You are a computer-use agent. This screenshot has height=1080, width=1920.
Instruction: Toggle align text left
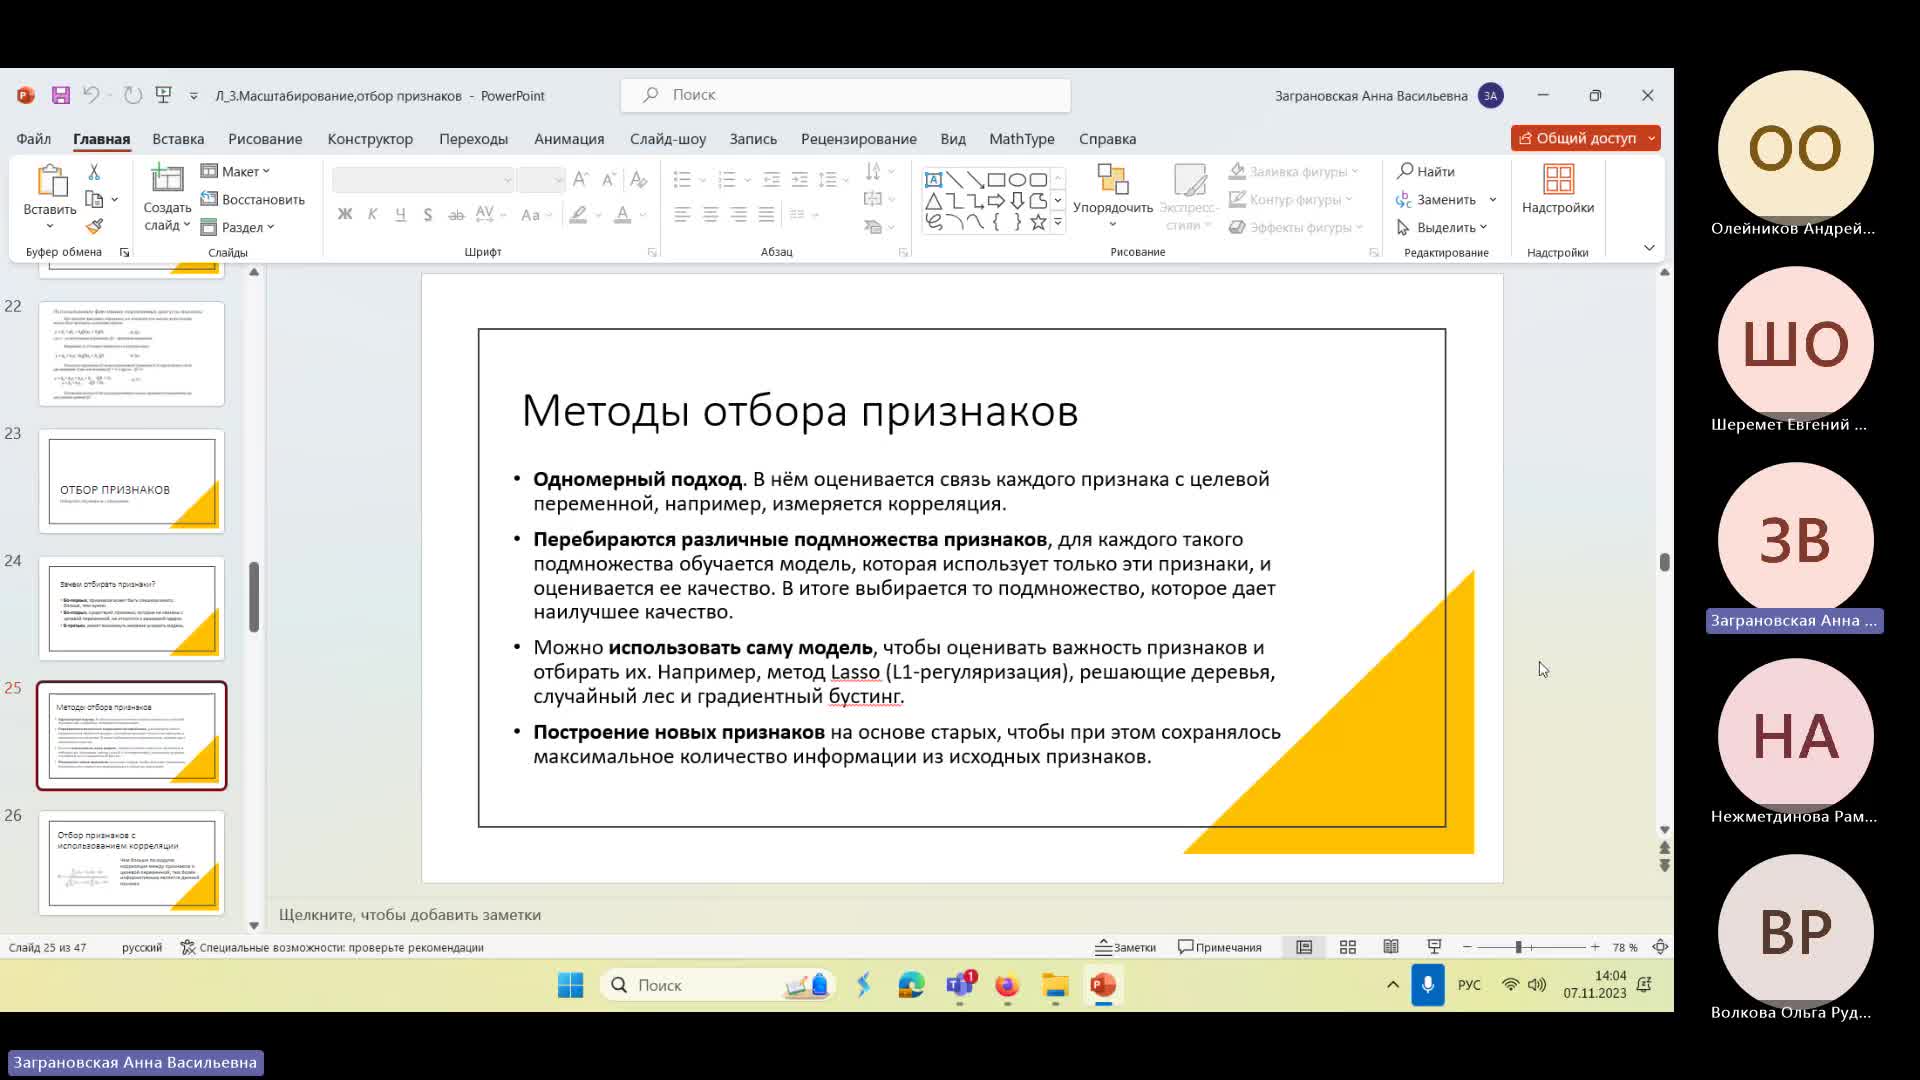click(682, 214)
